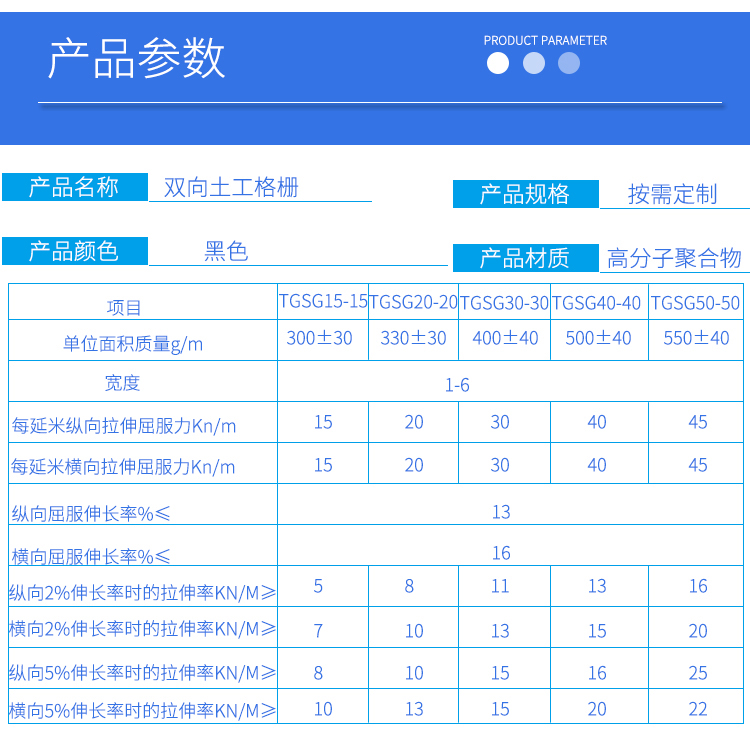This screenshot has width=750, height=730.
Task: Click TGSG15-15 value 15 in 横向拉伸屈服力 row
Action: (323, 465)
